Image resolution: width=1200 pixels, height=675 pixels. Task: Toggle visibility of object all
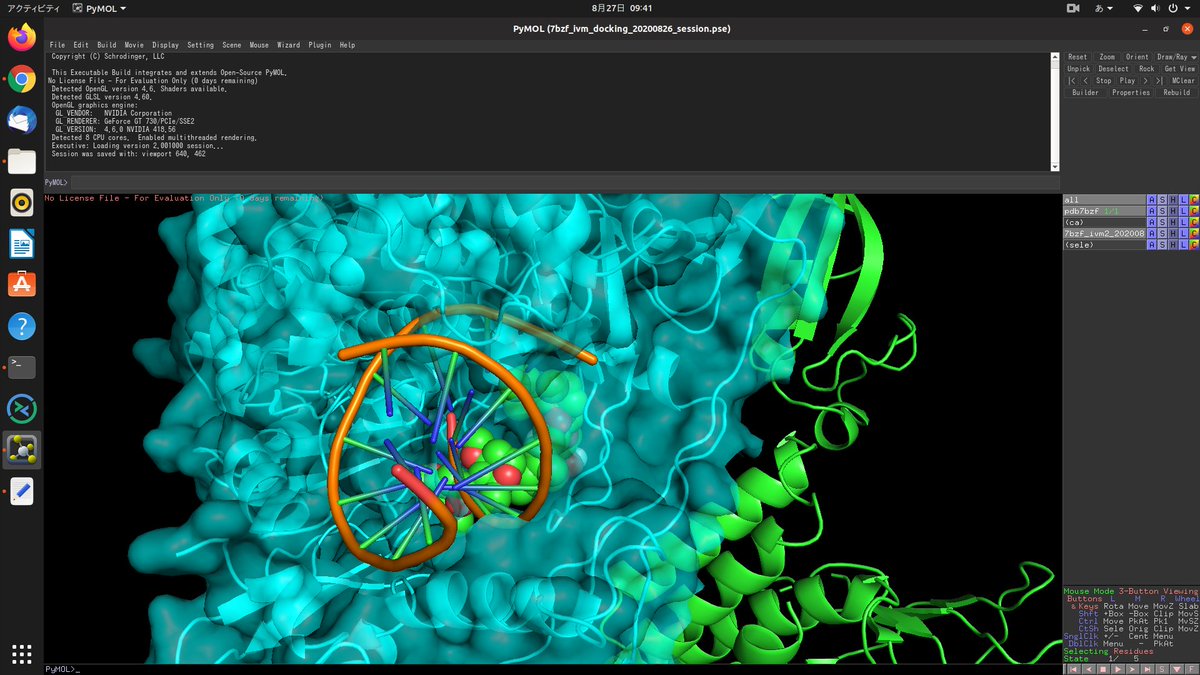[1104, 200]
